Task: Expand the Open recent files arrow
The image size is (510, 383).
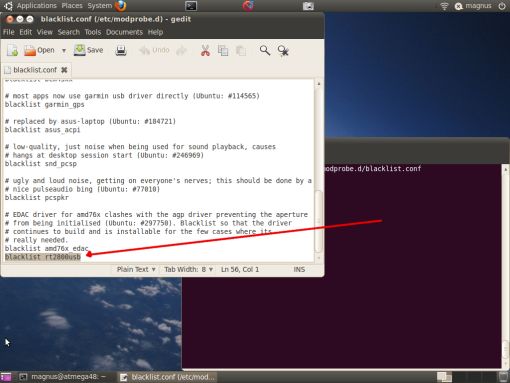Action: (x=64, y=51)
